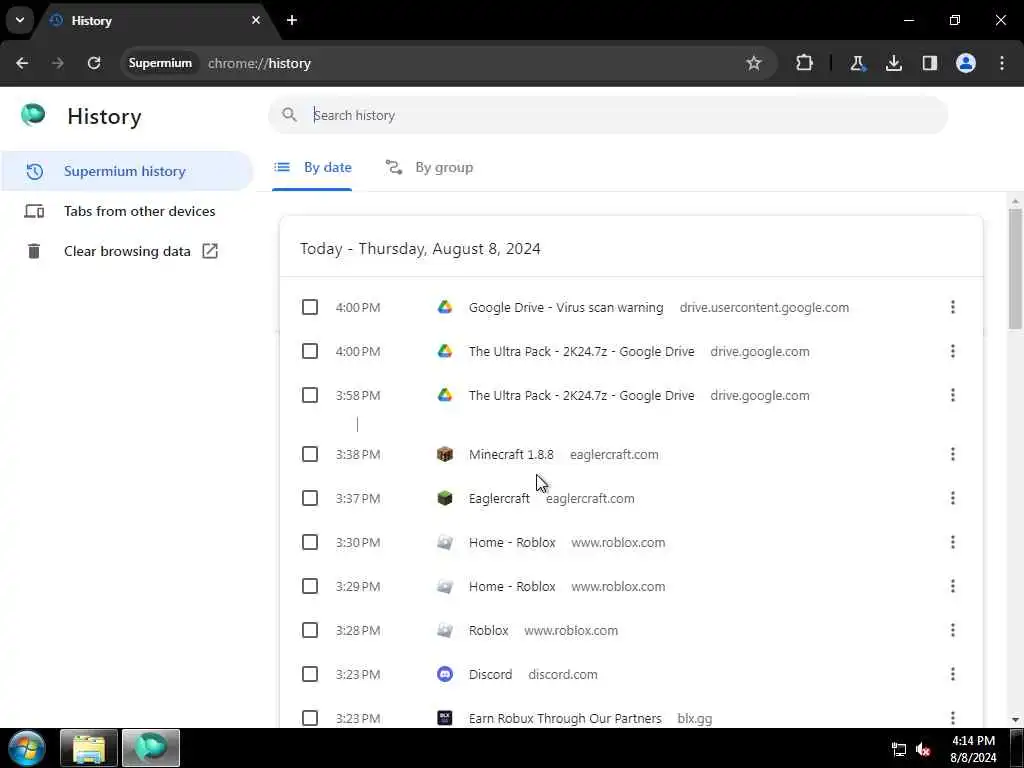
Task: Bookmark this page with the star icon
Action: (754, 63)
